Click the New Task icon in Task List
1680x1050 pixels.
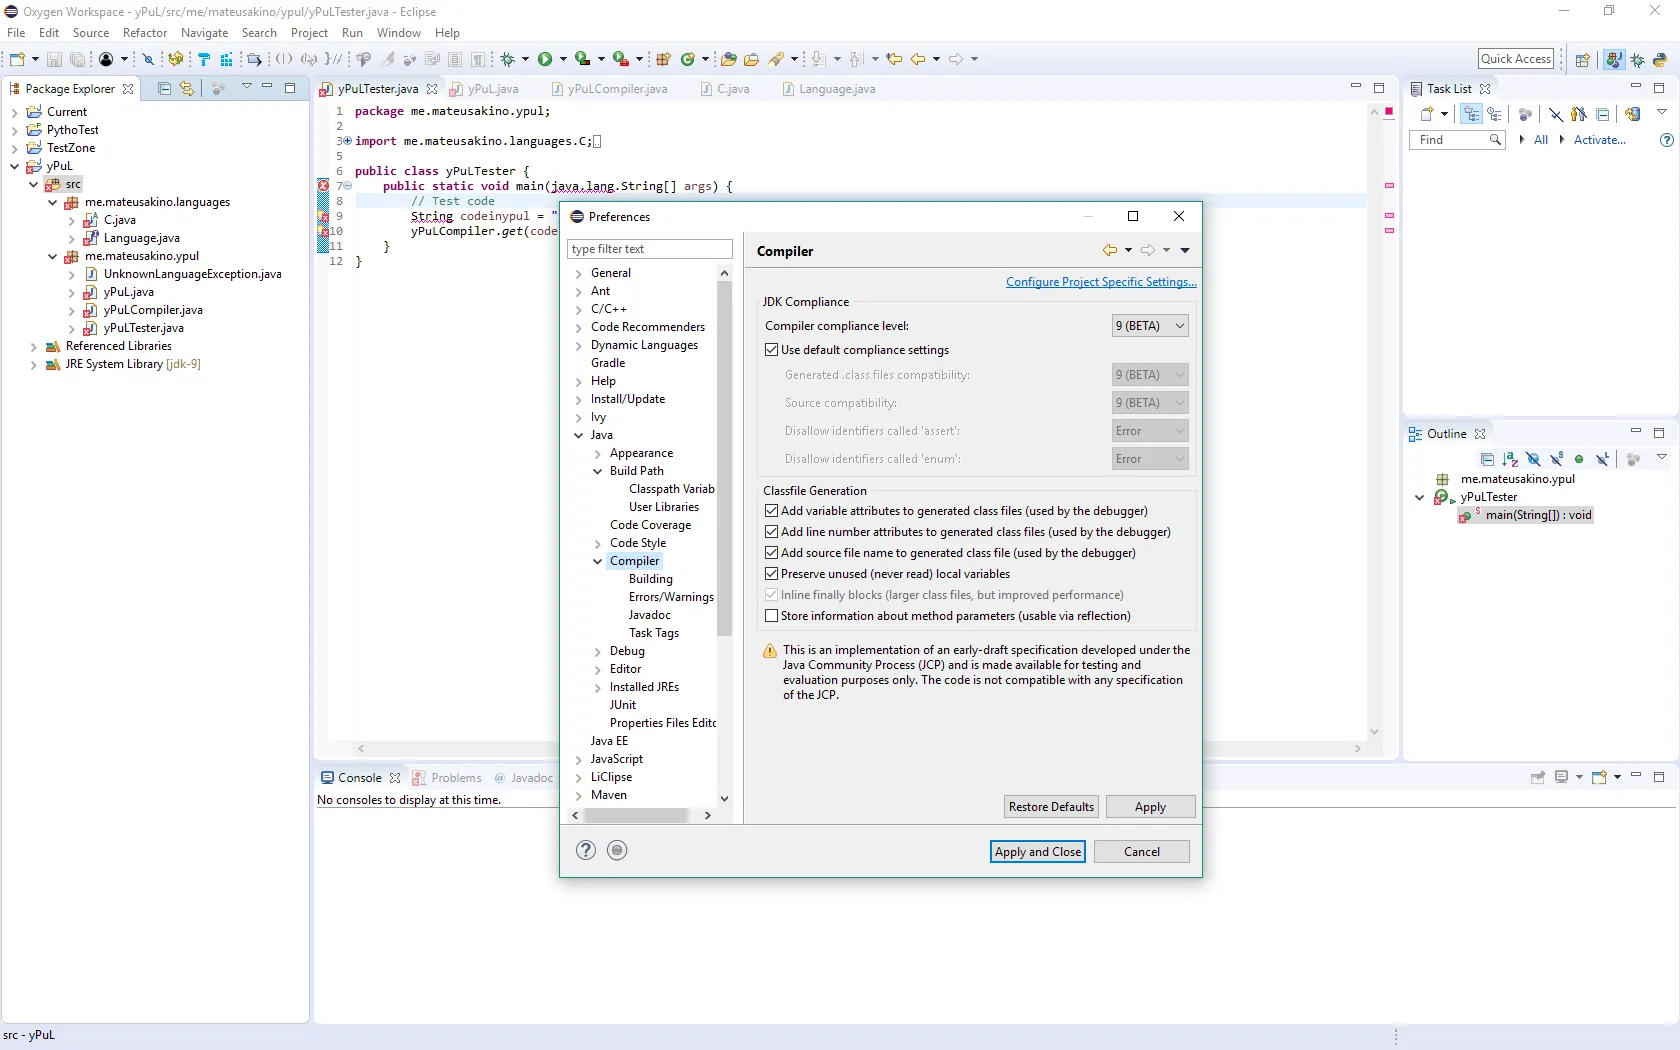tap(1427, 114)
